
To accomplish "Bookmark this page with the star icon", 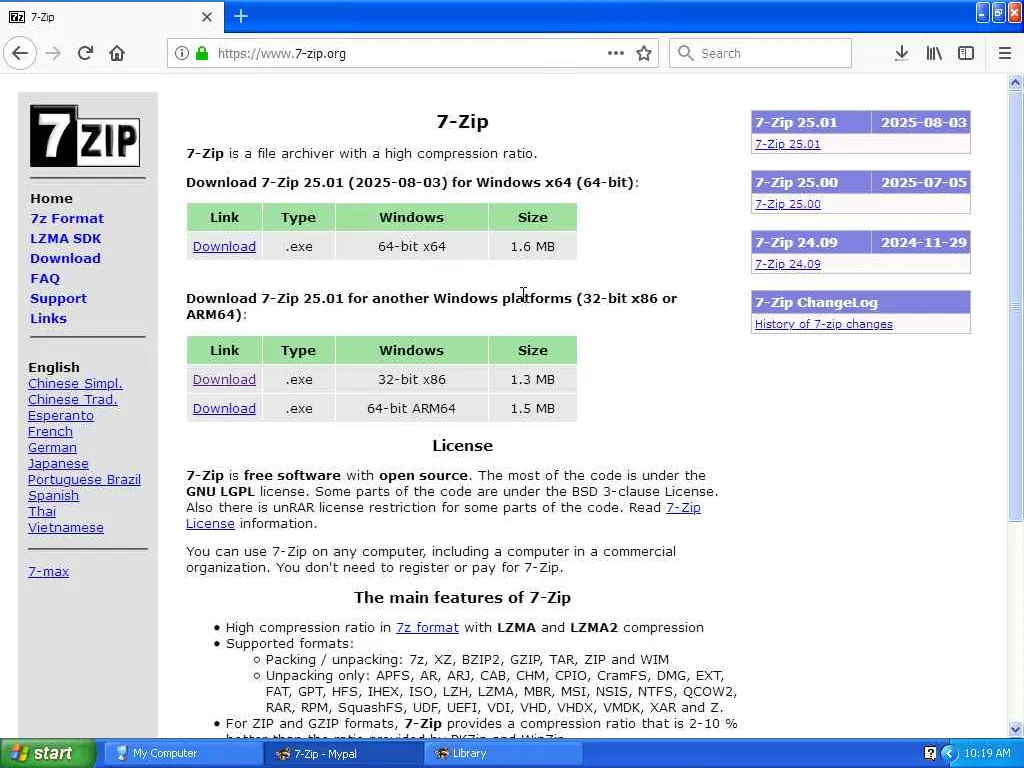I will (x=644, y=54).
